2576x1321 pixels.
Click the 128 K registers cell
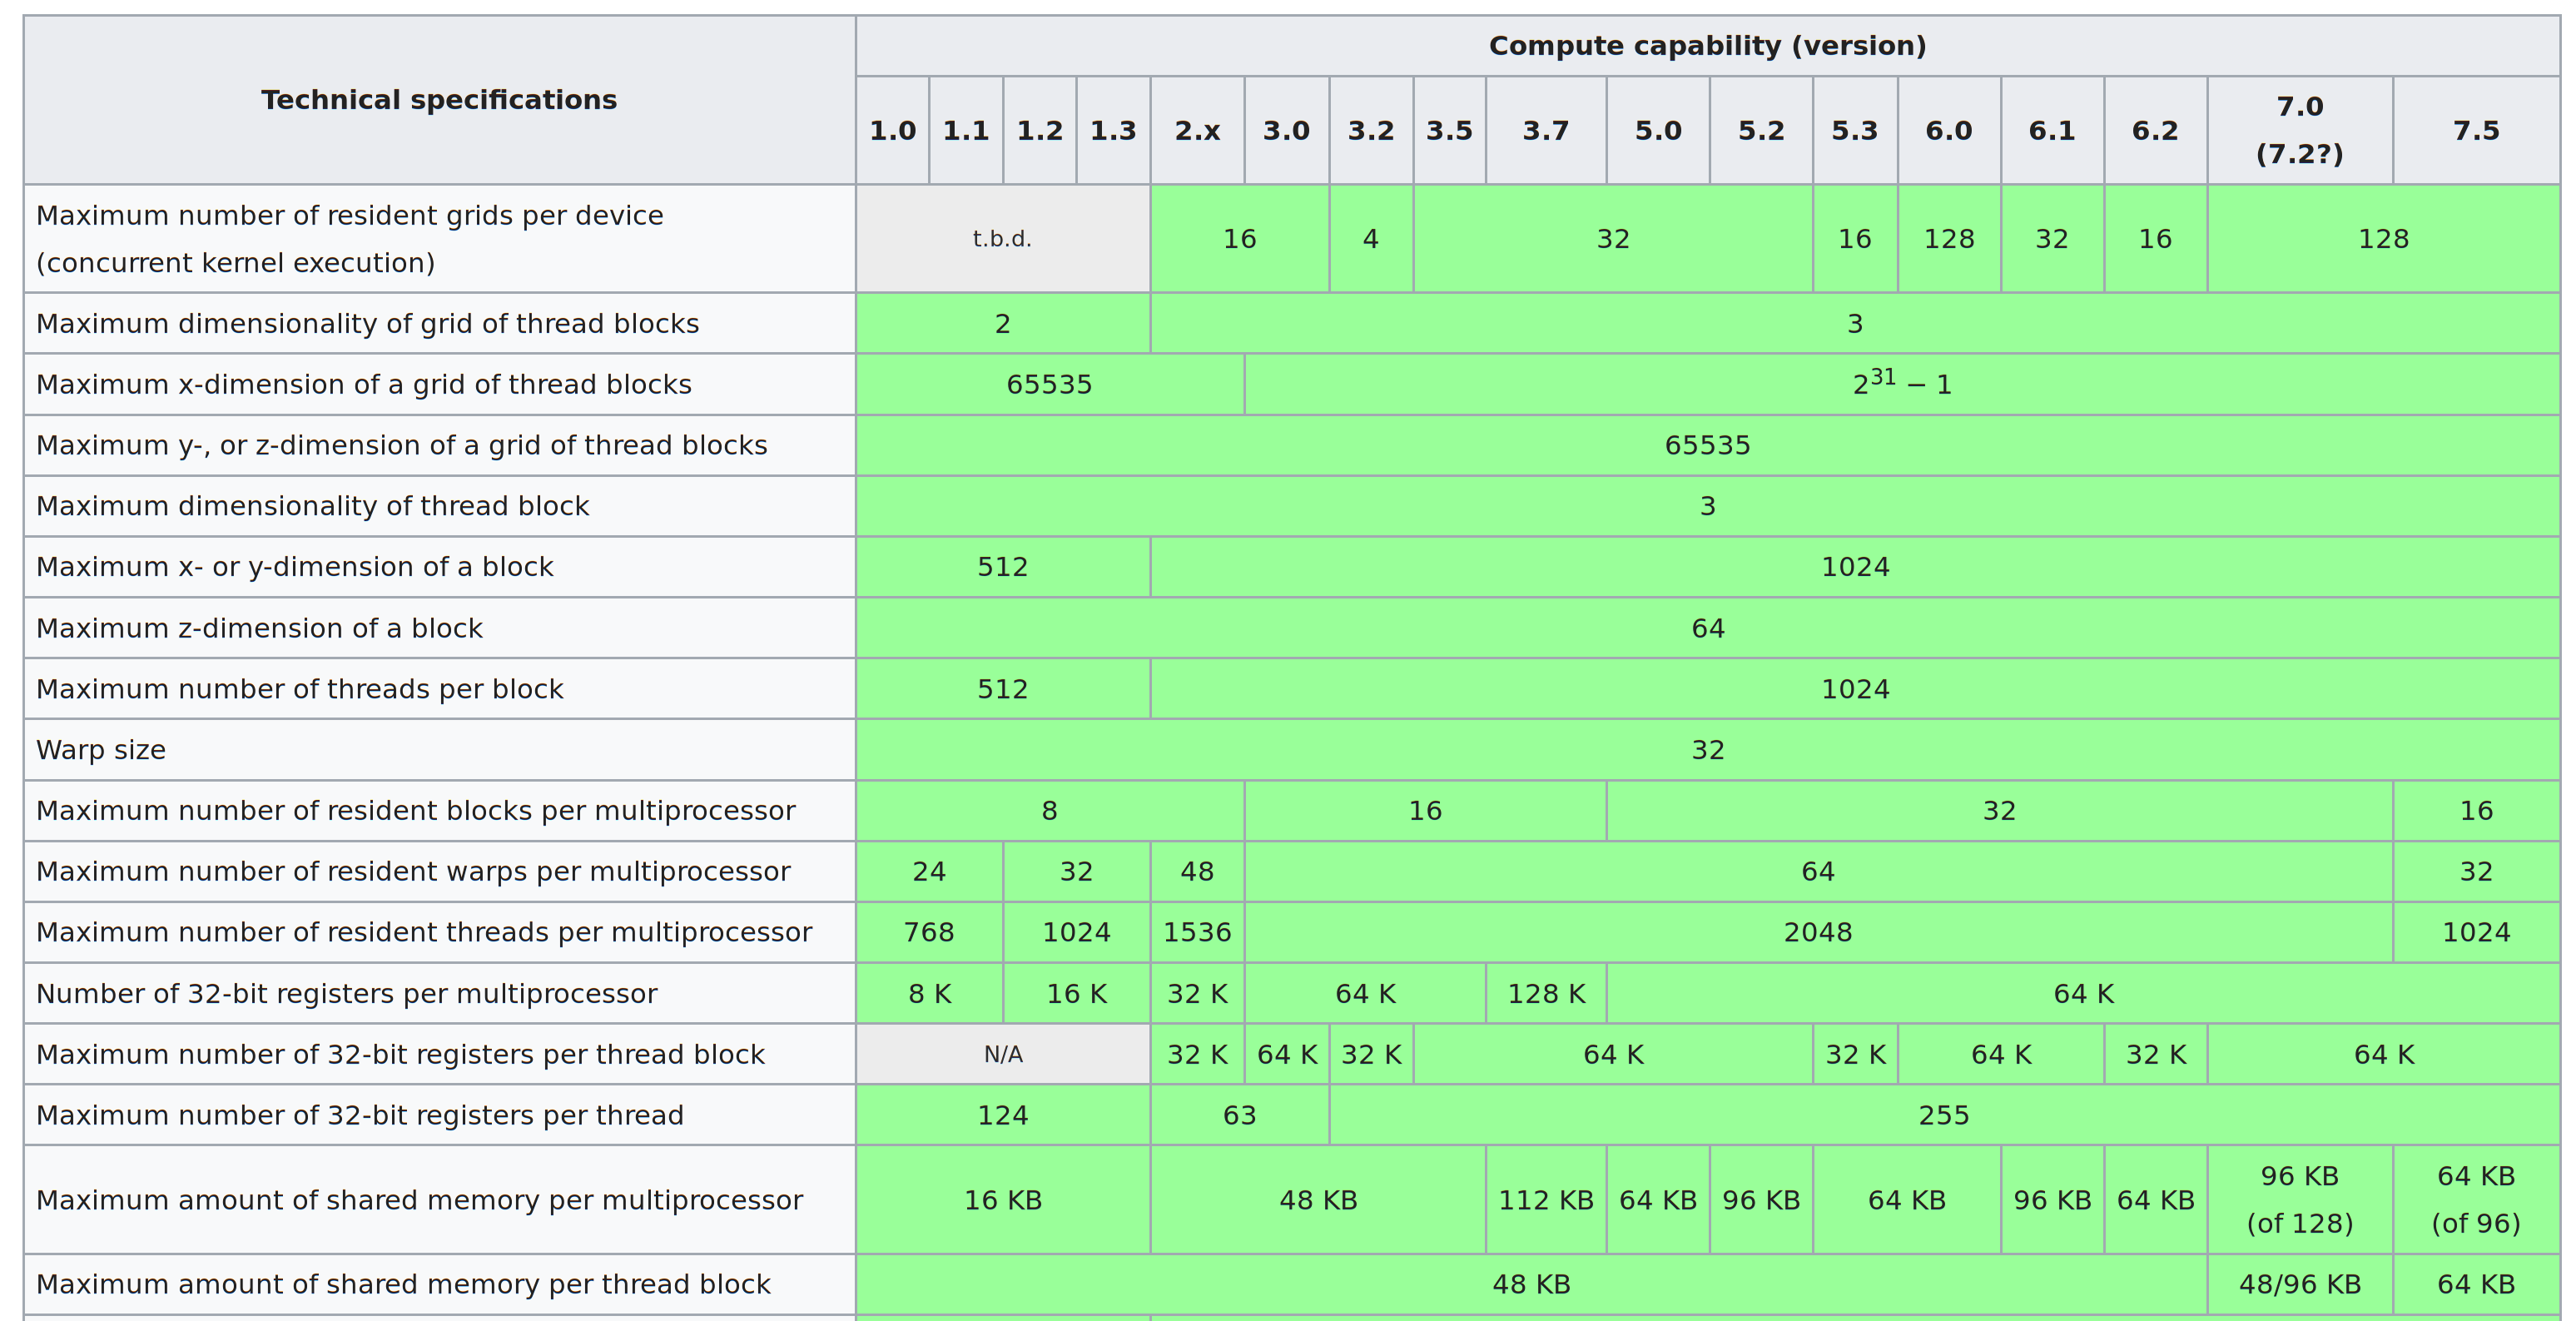pos(1545,994)
